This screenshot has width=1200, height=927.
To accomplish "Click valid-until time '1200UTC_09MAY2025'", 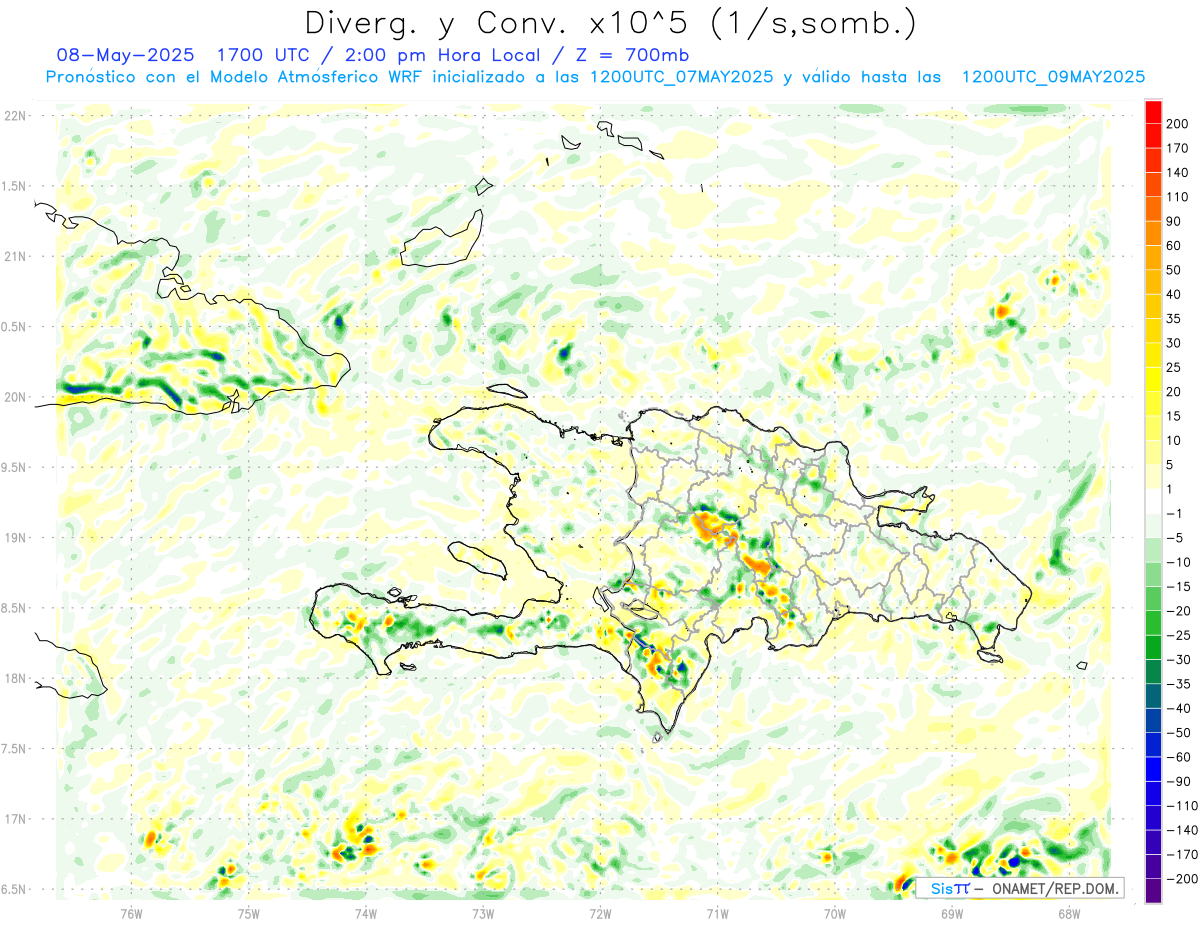I will pos(1053,77).
